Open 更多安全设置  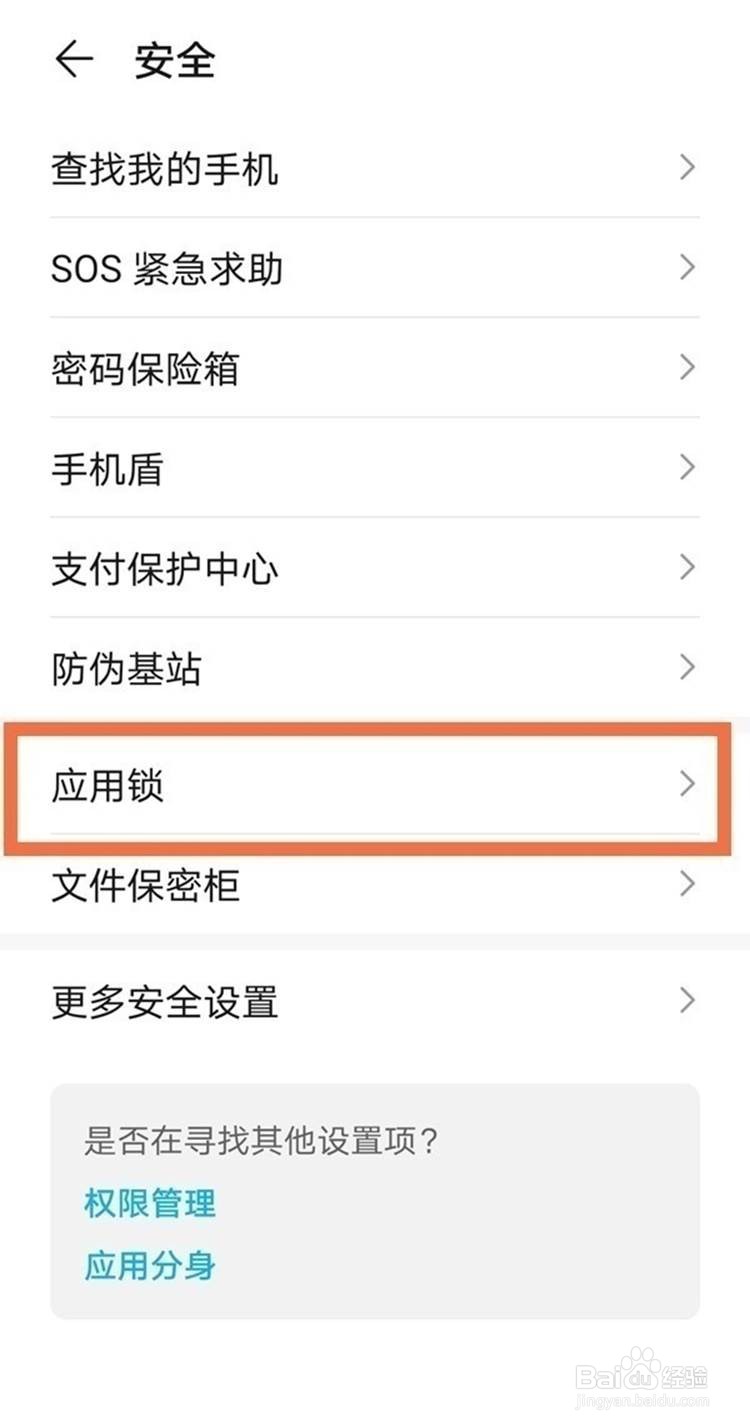pyautogui.click(x=375, y=1001)
